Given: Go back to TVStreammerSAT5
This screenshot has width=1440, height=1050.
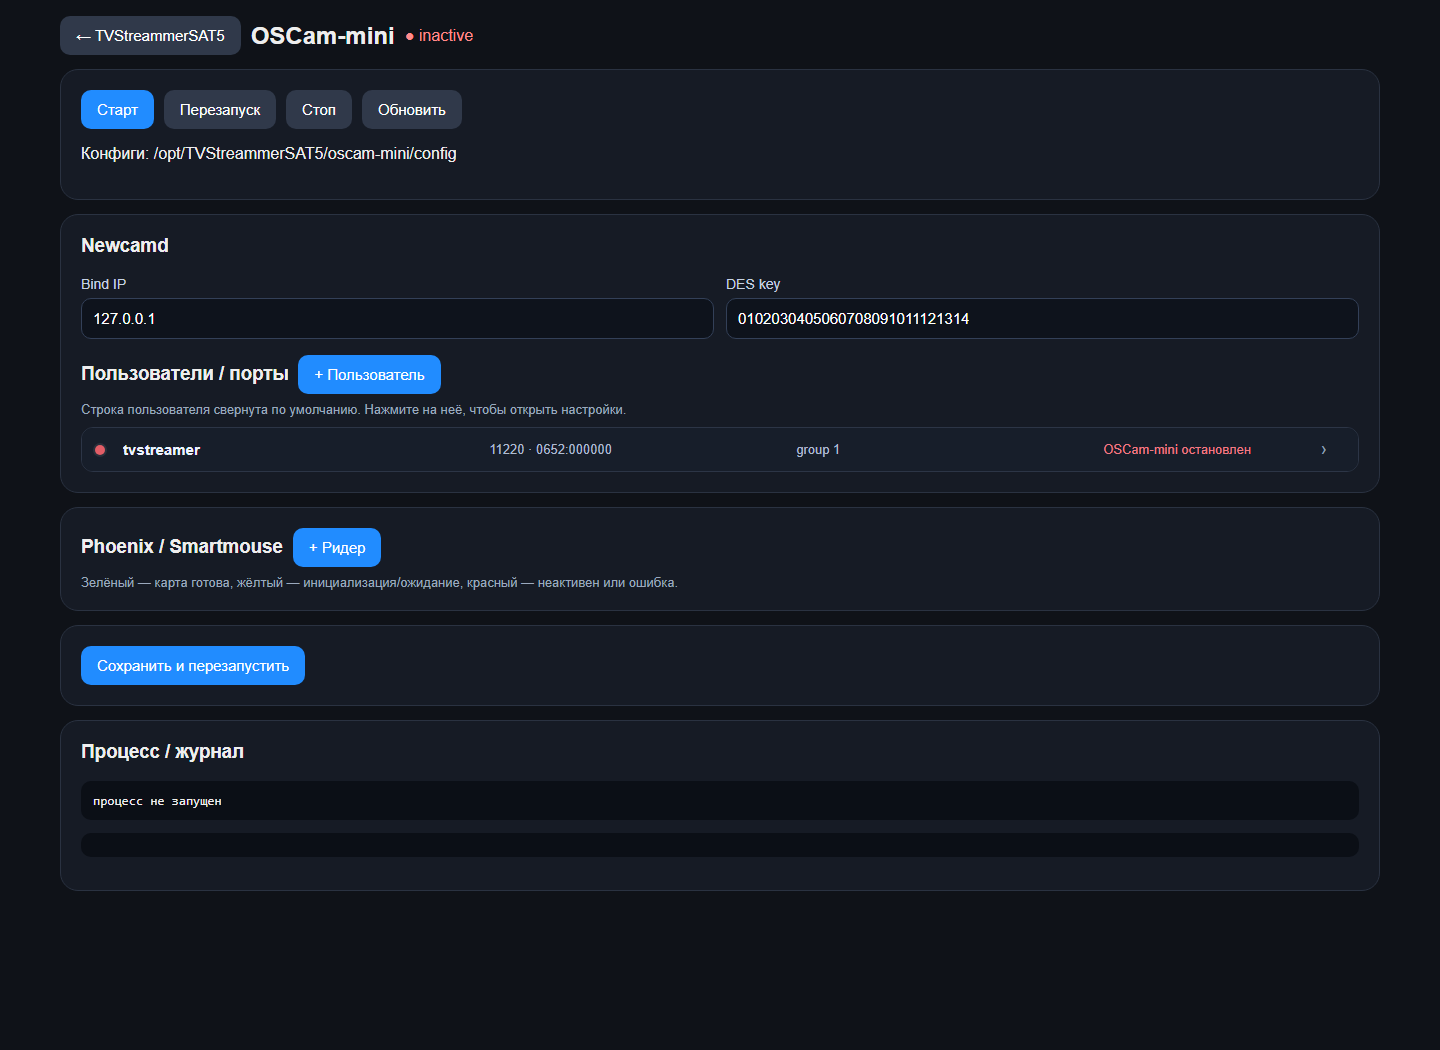Looking at the screenshot, I should tap(150, 36).
